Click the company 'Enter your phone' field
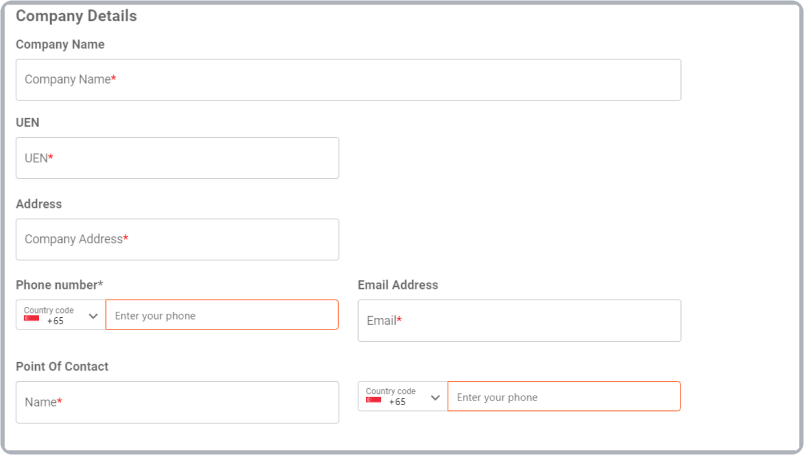 pyautogui.click(x=221, y=315)
